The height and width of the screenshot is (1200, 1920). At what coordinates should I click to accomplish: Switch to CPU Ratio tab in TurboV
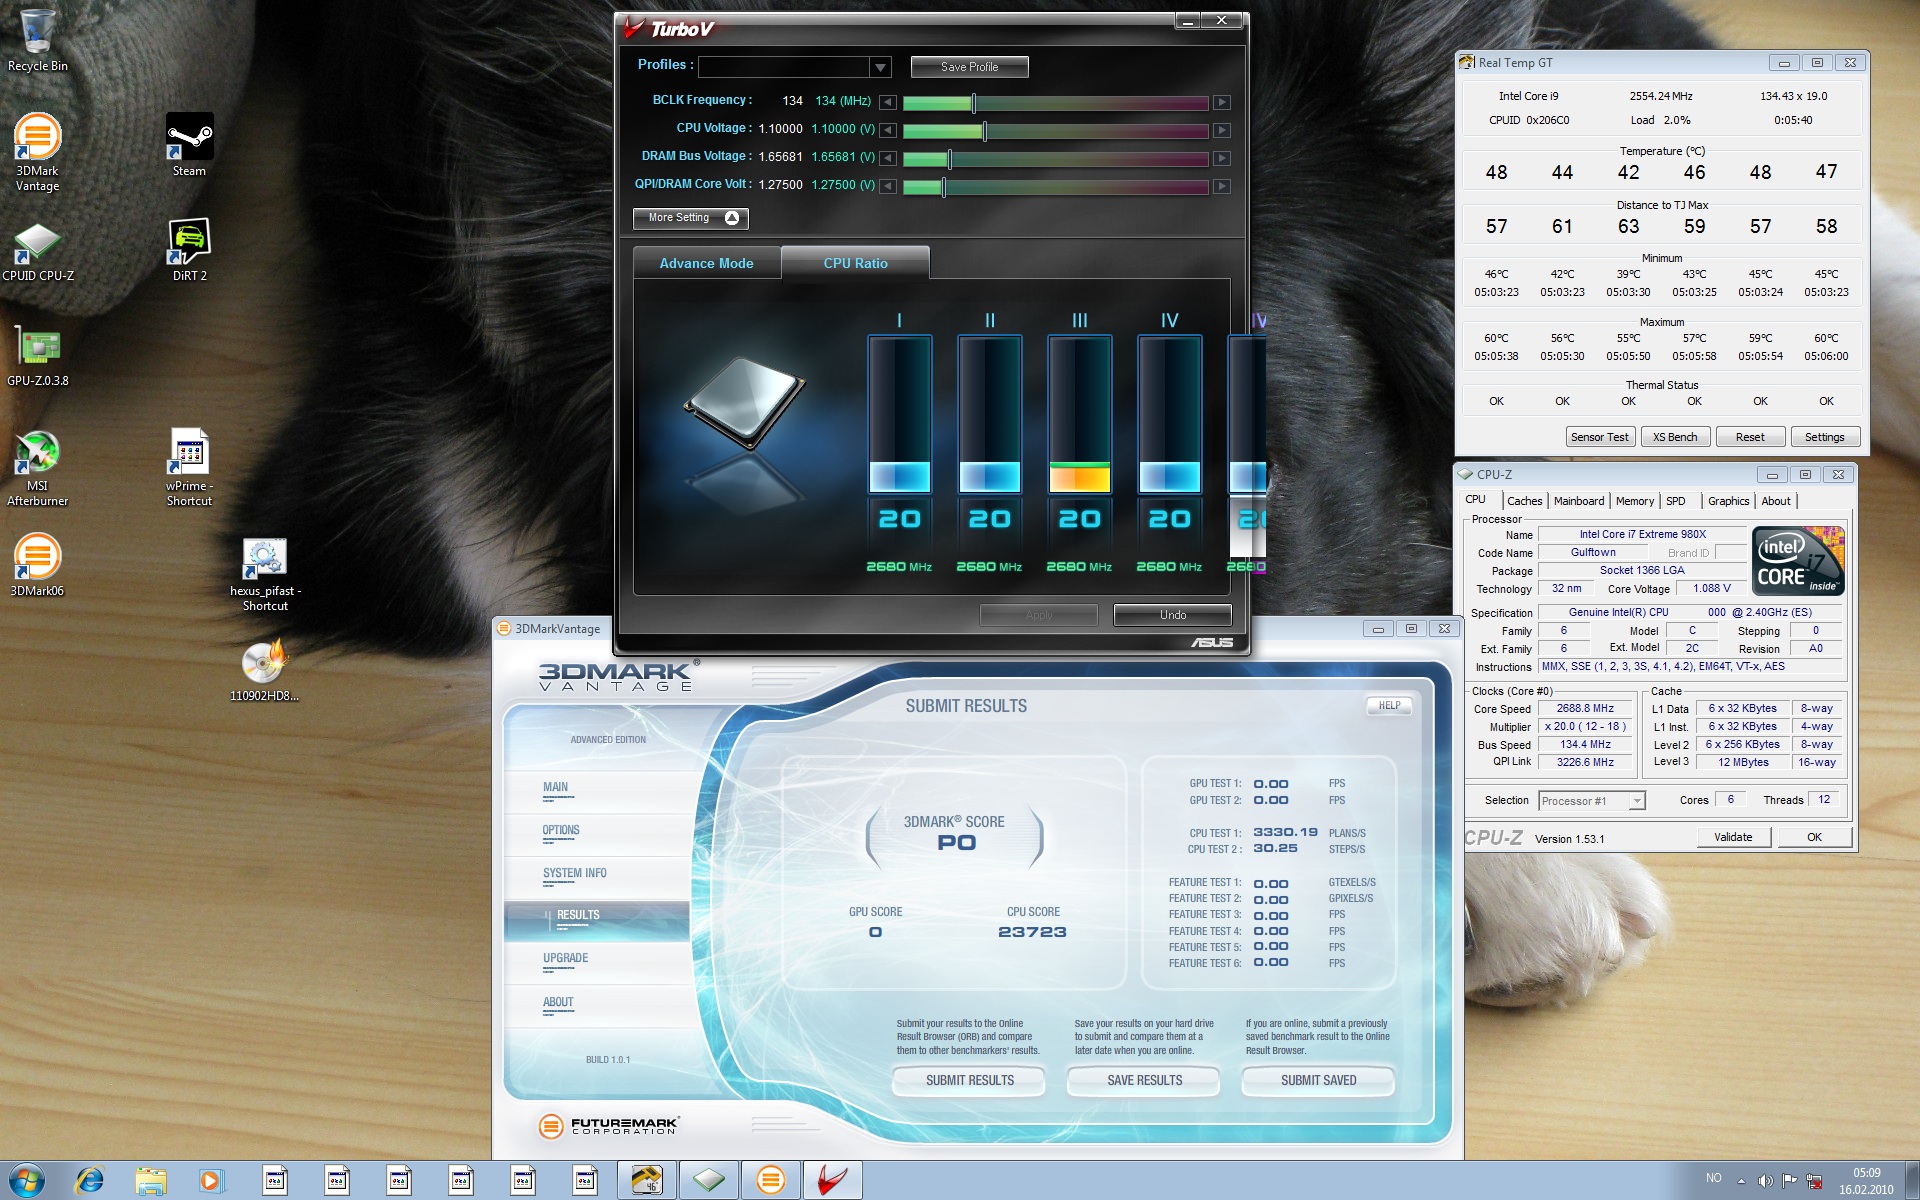coord(855,263)
